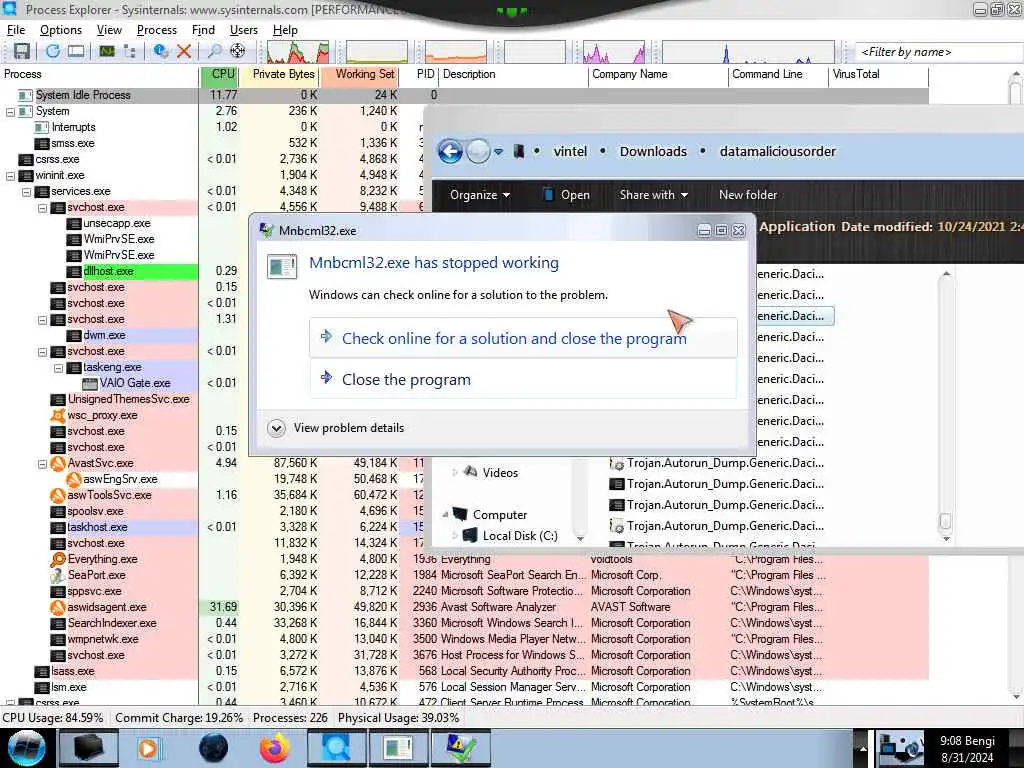Open the File menu

pyautogui.click(x=16, y=30)
